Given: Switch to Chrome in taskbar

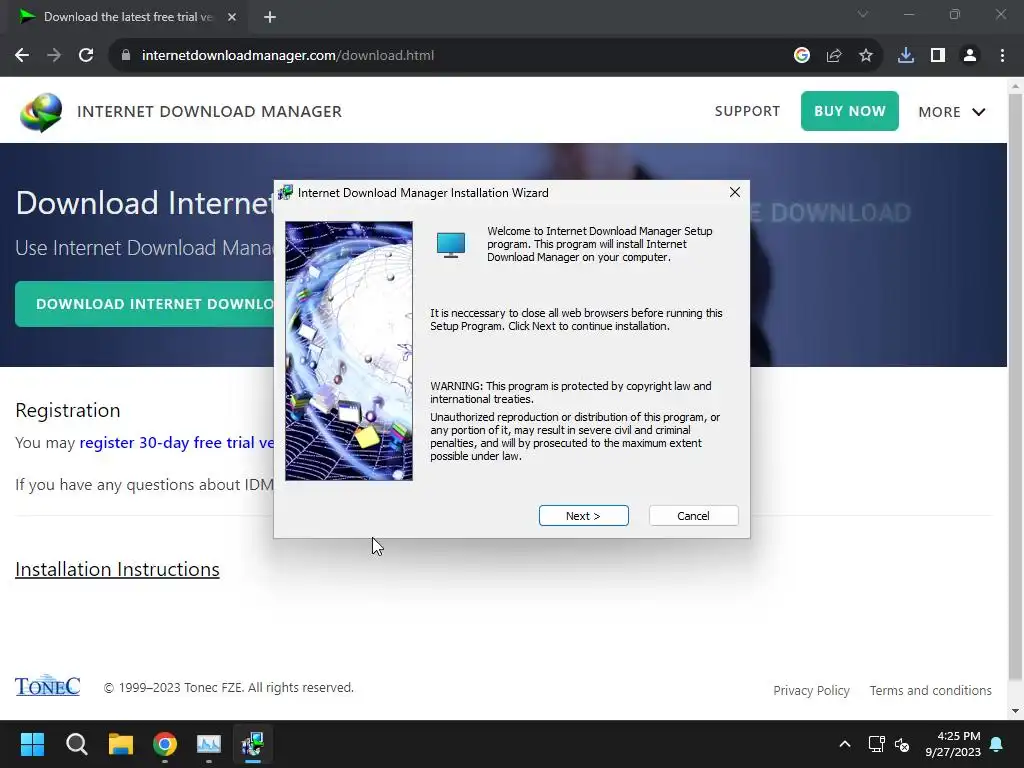Looking at the screenshot, I should click(165, 744).
